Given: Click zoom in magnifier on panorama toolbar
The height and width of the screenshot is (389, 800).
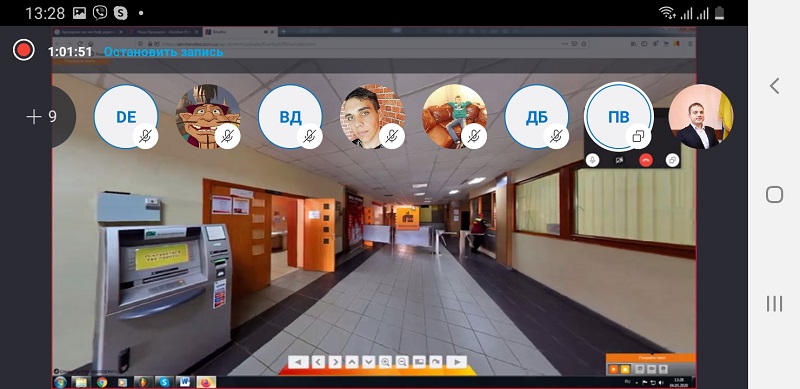Looking at the screenshot, I should point(385,362).
